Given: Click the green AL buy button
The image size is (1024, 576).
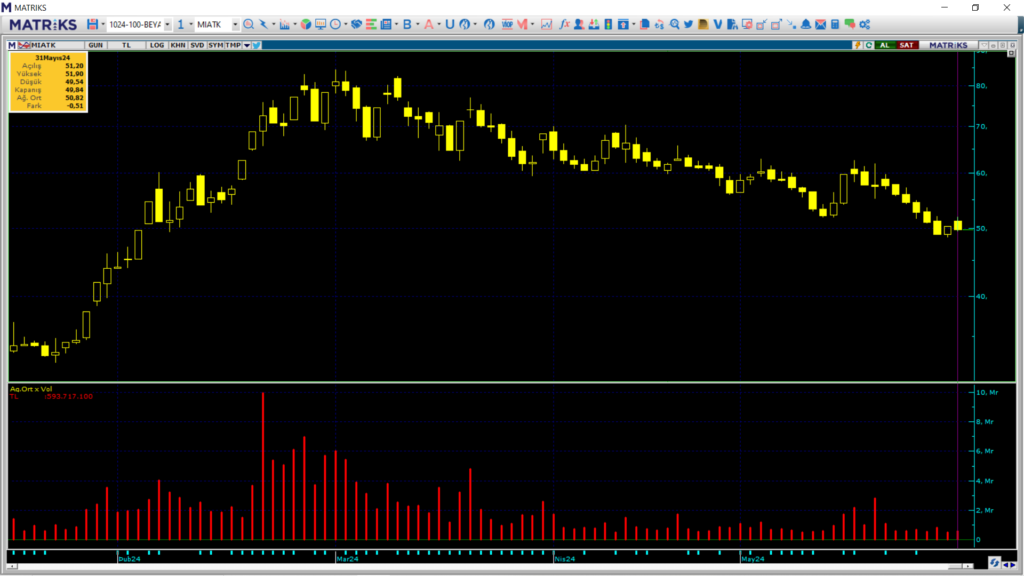Looking at the screenshot, I should click(x=885, y=45).
